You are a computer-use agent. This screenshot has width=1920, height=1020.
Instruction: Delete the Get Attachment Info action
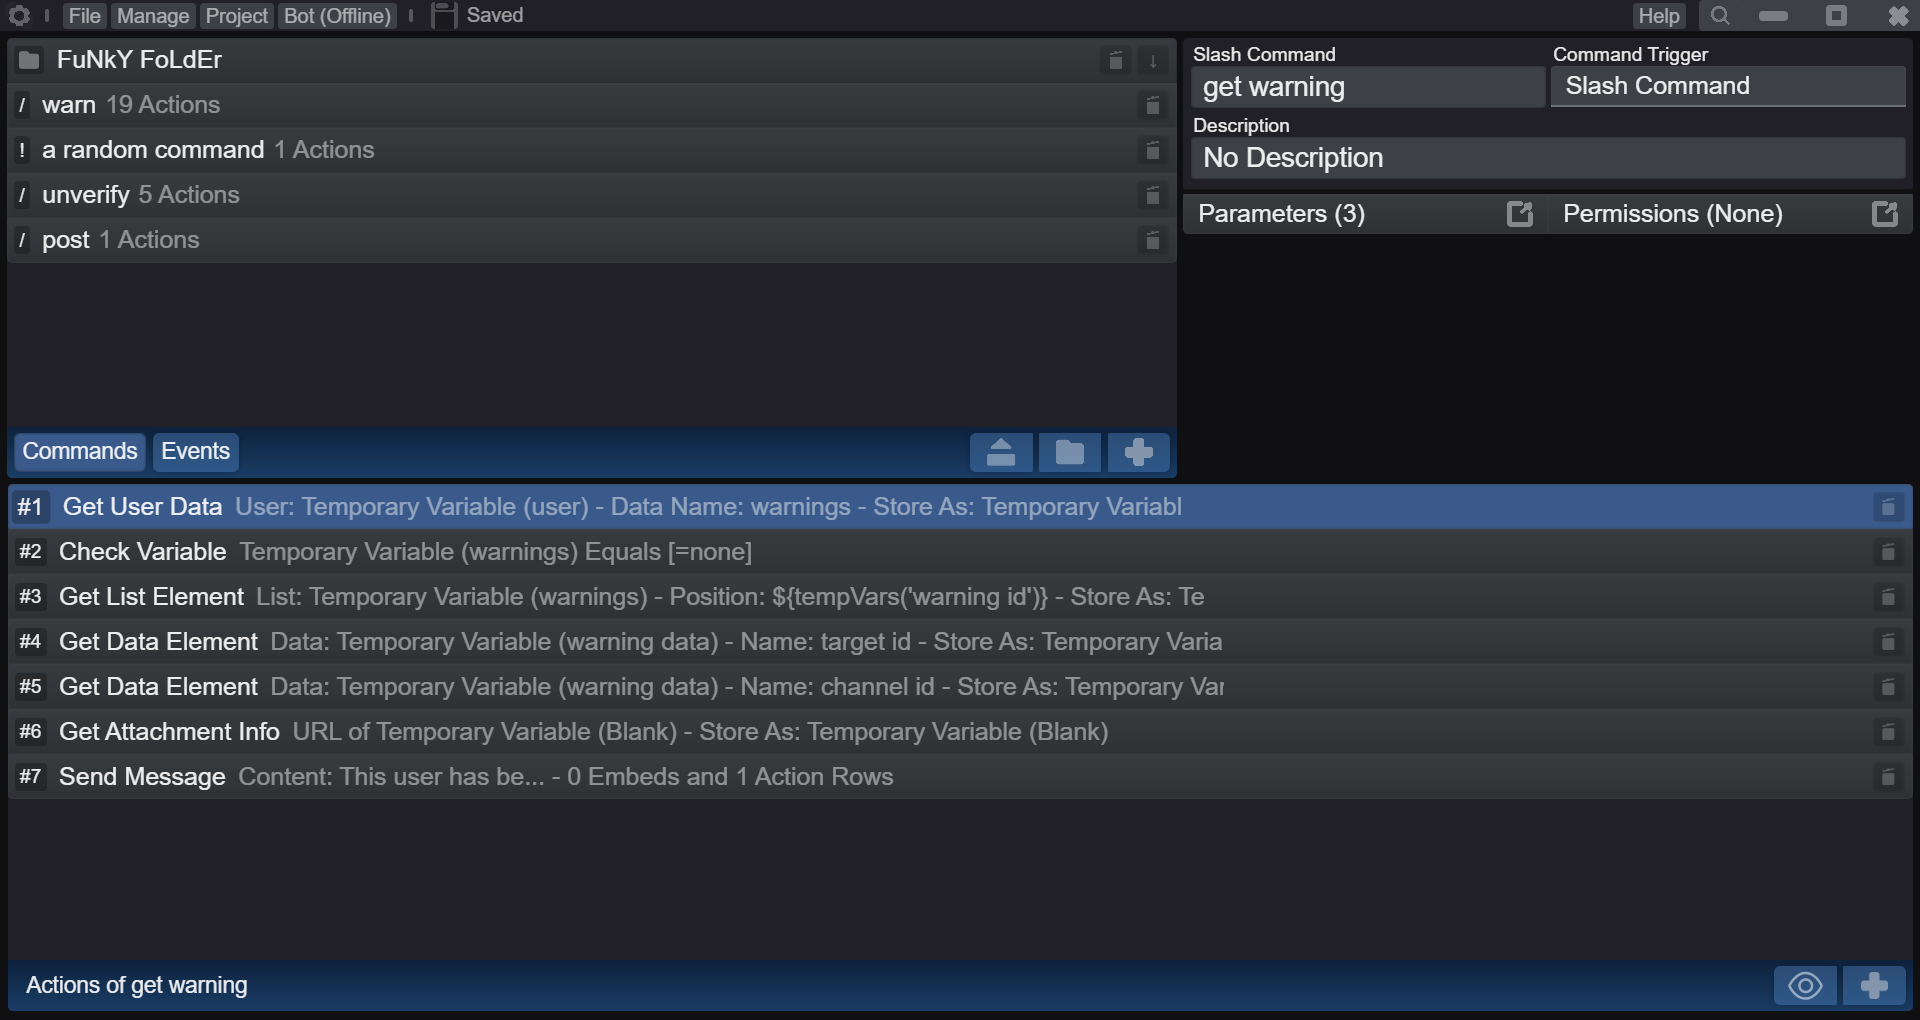tap(1888, 732)
